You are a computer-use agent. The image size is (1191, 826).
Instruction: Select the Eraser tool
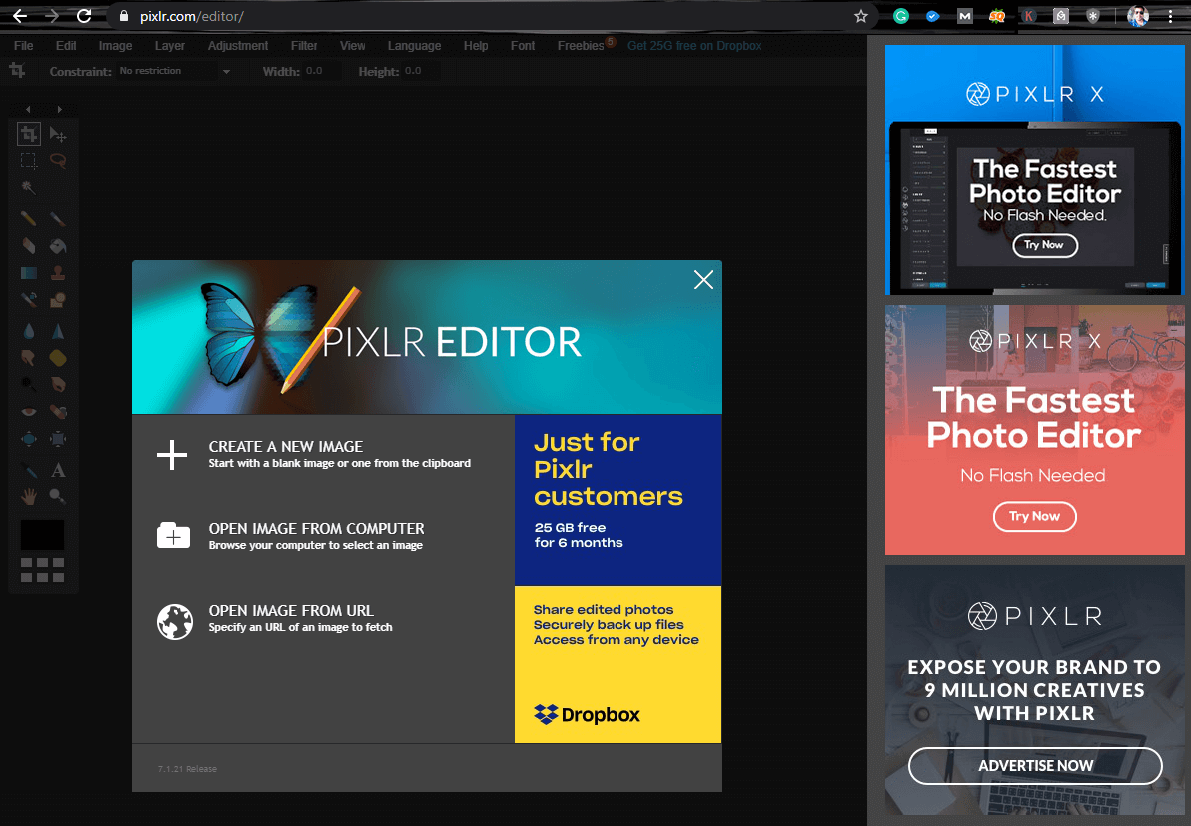[28, 245]
